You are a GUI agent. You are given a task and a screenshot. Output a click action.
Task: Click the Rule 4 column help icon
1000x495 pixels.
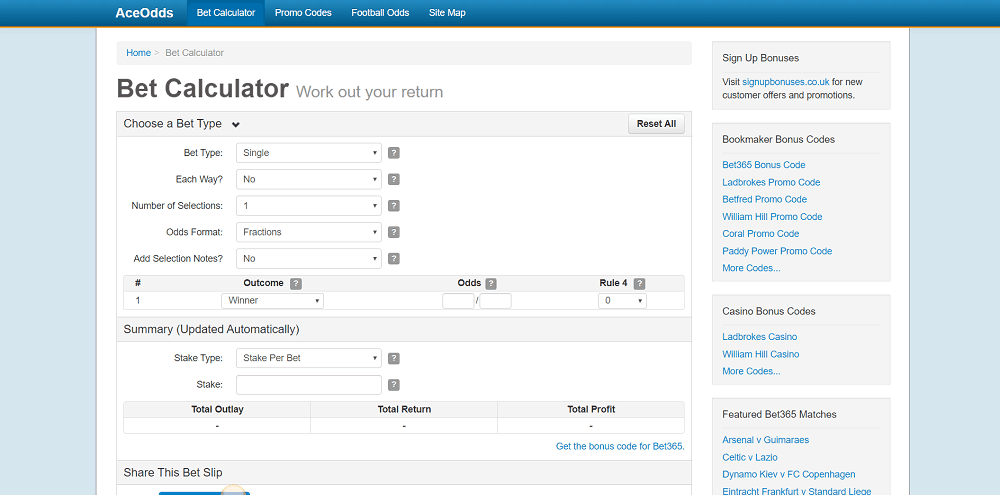639,284
